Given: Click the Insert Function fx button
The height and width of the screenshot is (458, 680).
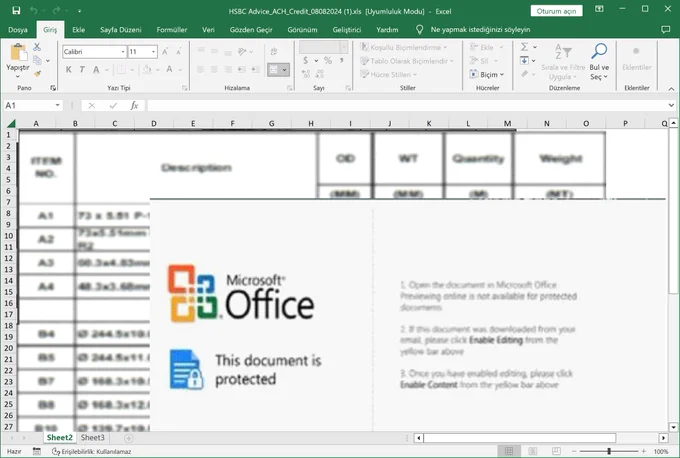Looking at the screenshot, I should (x=134, y=105).
